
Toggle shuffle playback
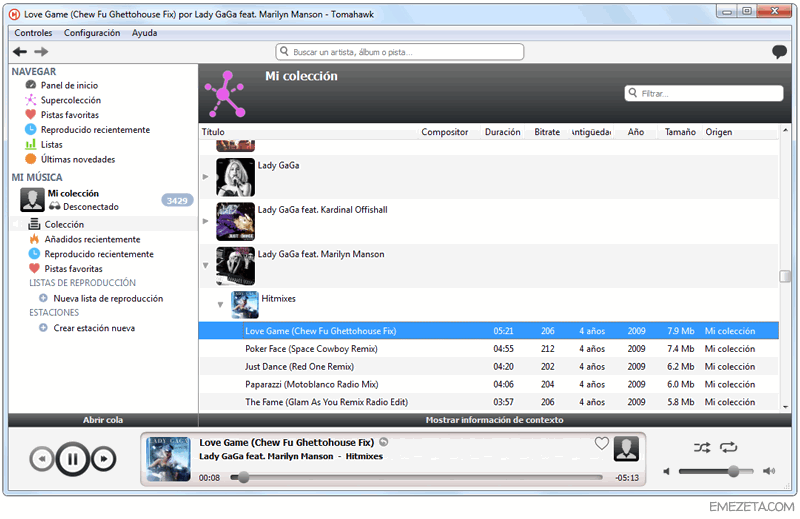[x=702, y=448]
